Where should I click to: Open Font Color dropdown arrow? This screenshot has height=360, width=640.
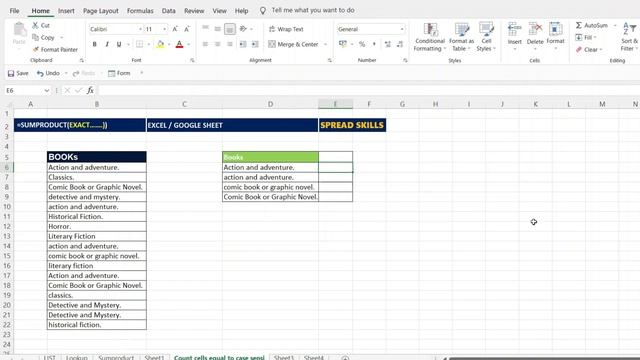click(189, 44)
